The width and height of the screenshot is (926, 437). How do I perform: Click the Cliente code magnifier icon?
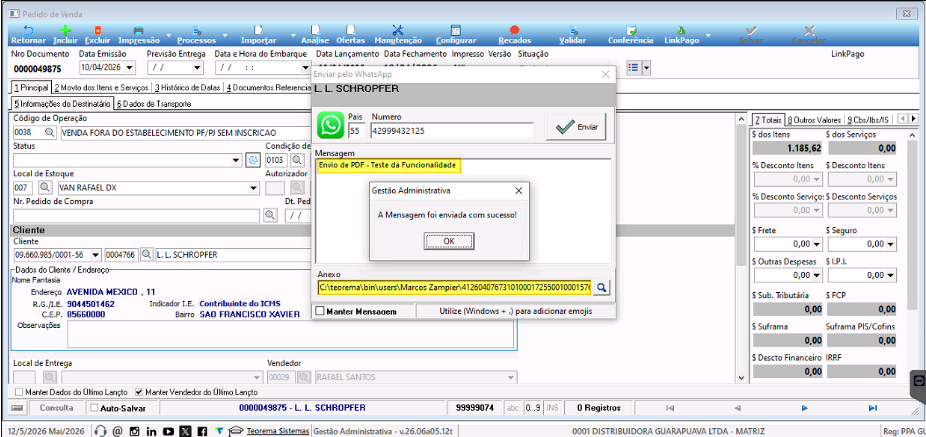click(146, 255)
